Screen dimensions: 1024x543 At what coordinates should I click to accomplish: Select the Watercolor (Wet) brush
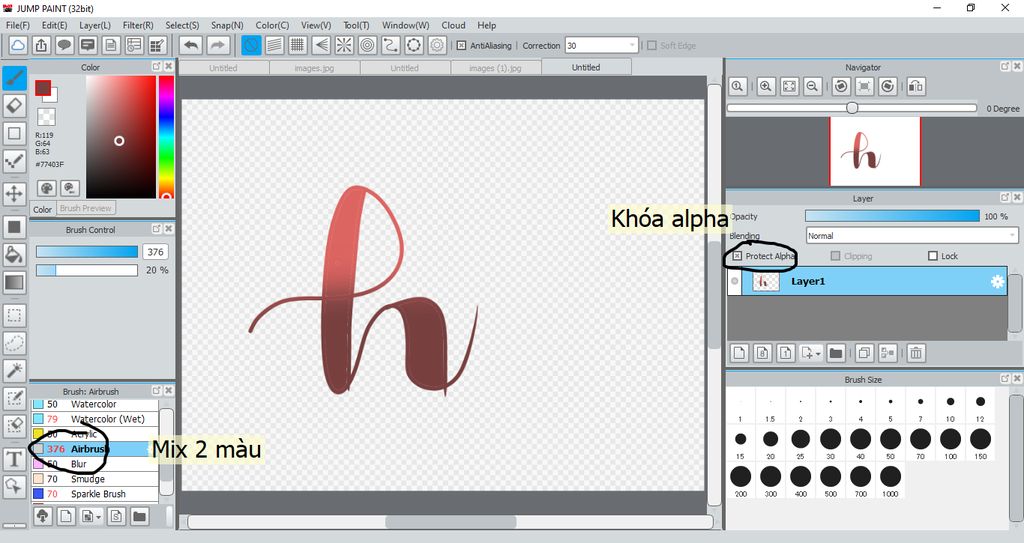[x=95, y=419]
